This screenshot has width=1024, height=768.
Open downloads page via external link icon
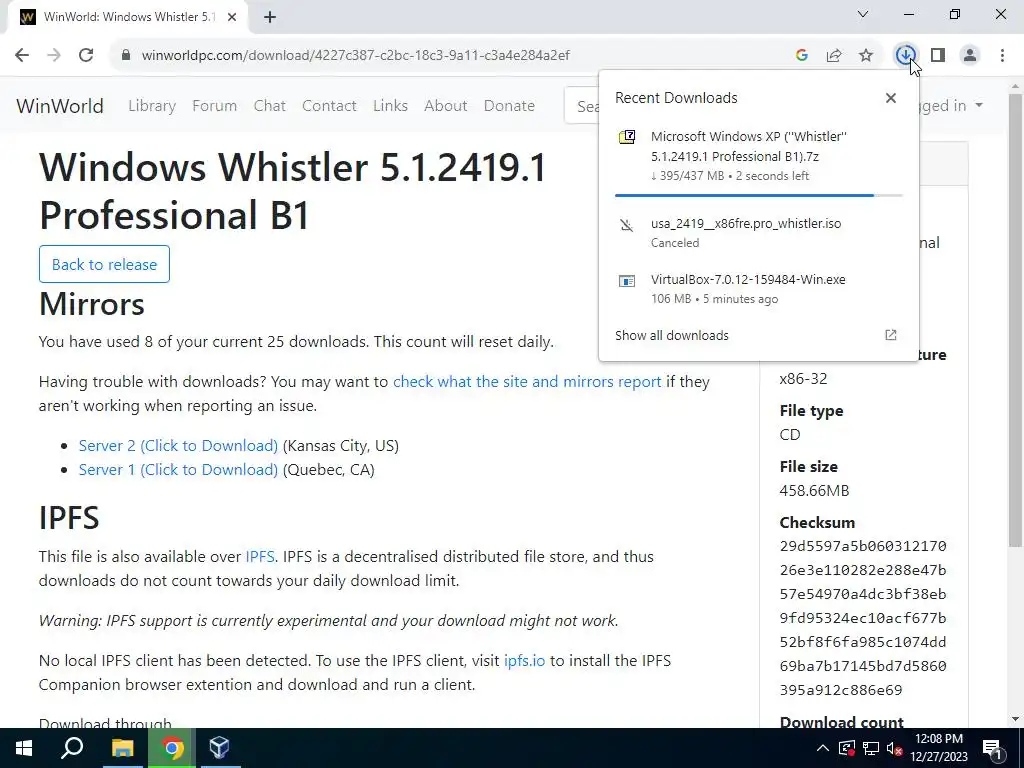coord(891,335)
